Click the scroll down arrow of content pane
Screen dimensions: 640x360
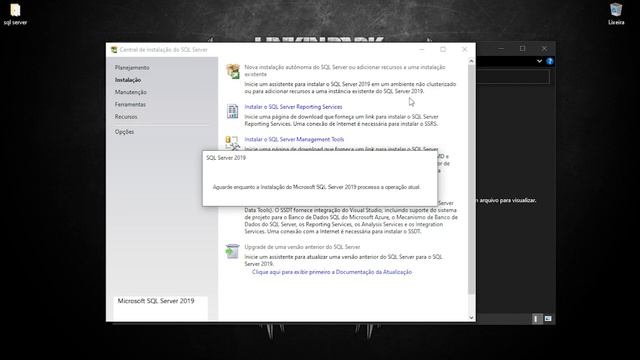click(x=471, y=318)
